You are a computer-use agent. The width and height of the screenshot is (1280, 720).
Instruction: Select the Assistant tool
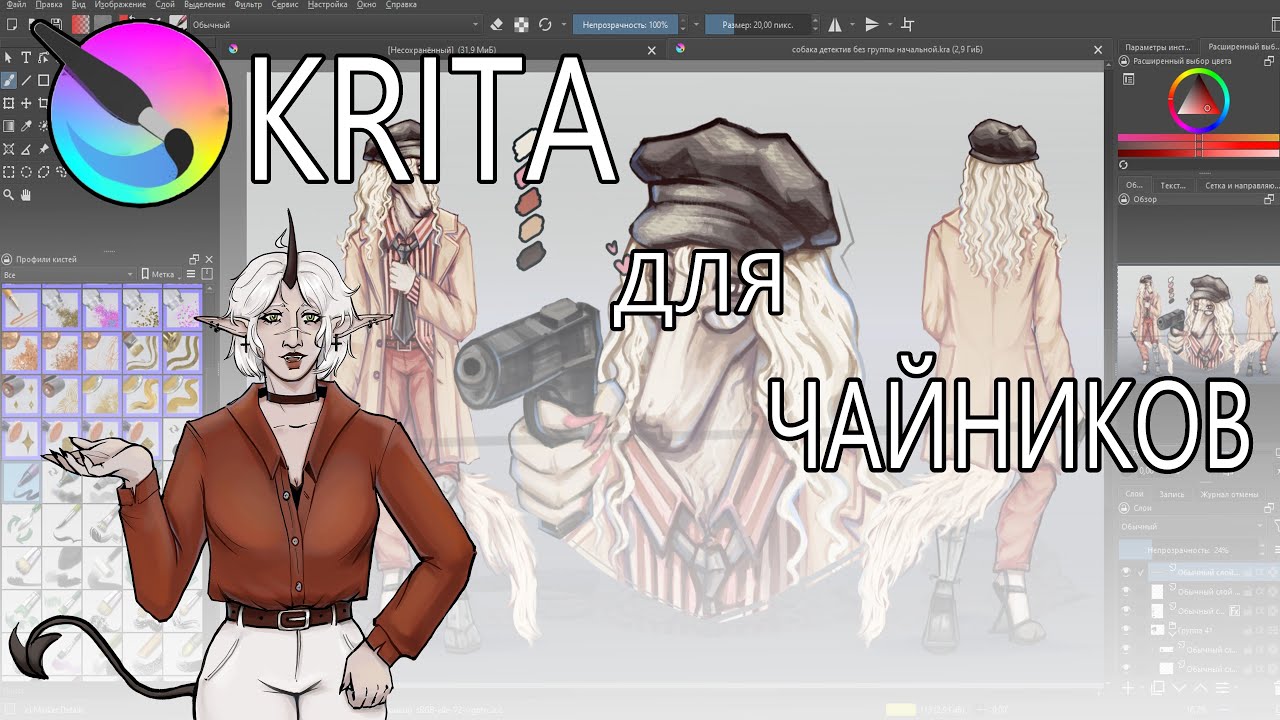tap(8, 149)
